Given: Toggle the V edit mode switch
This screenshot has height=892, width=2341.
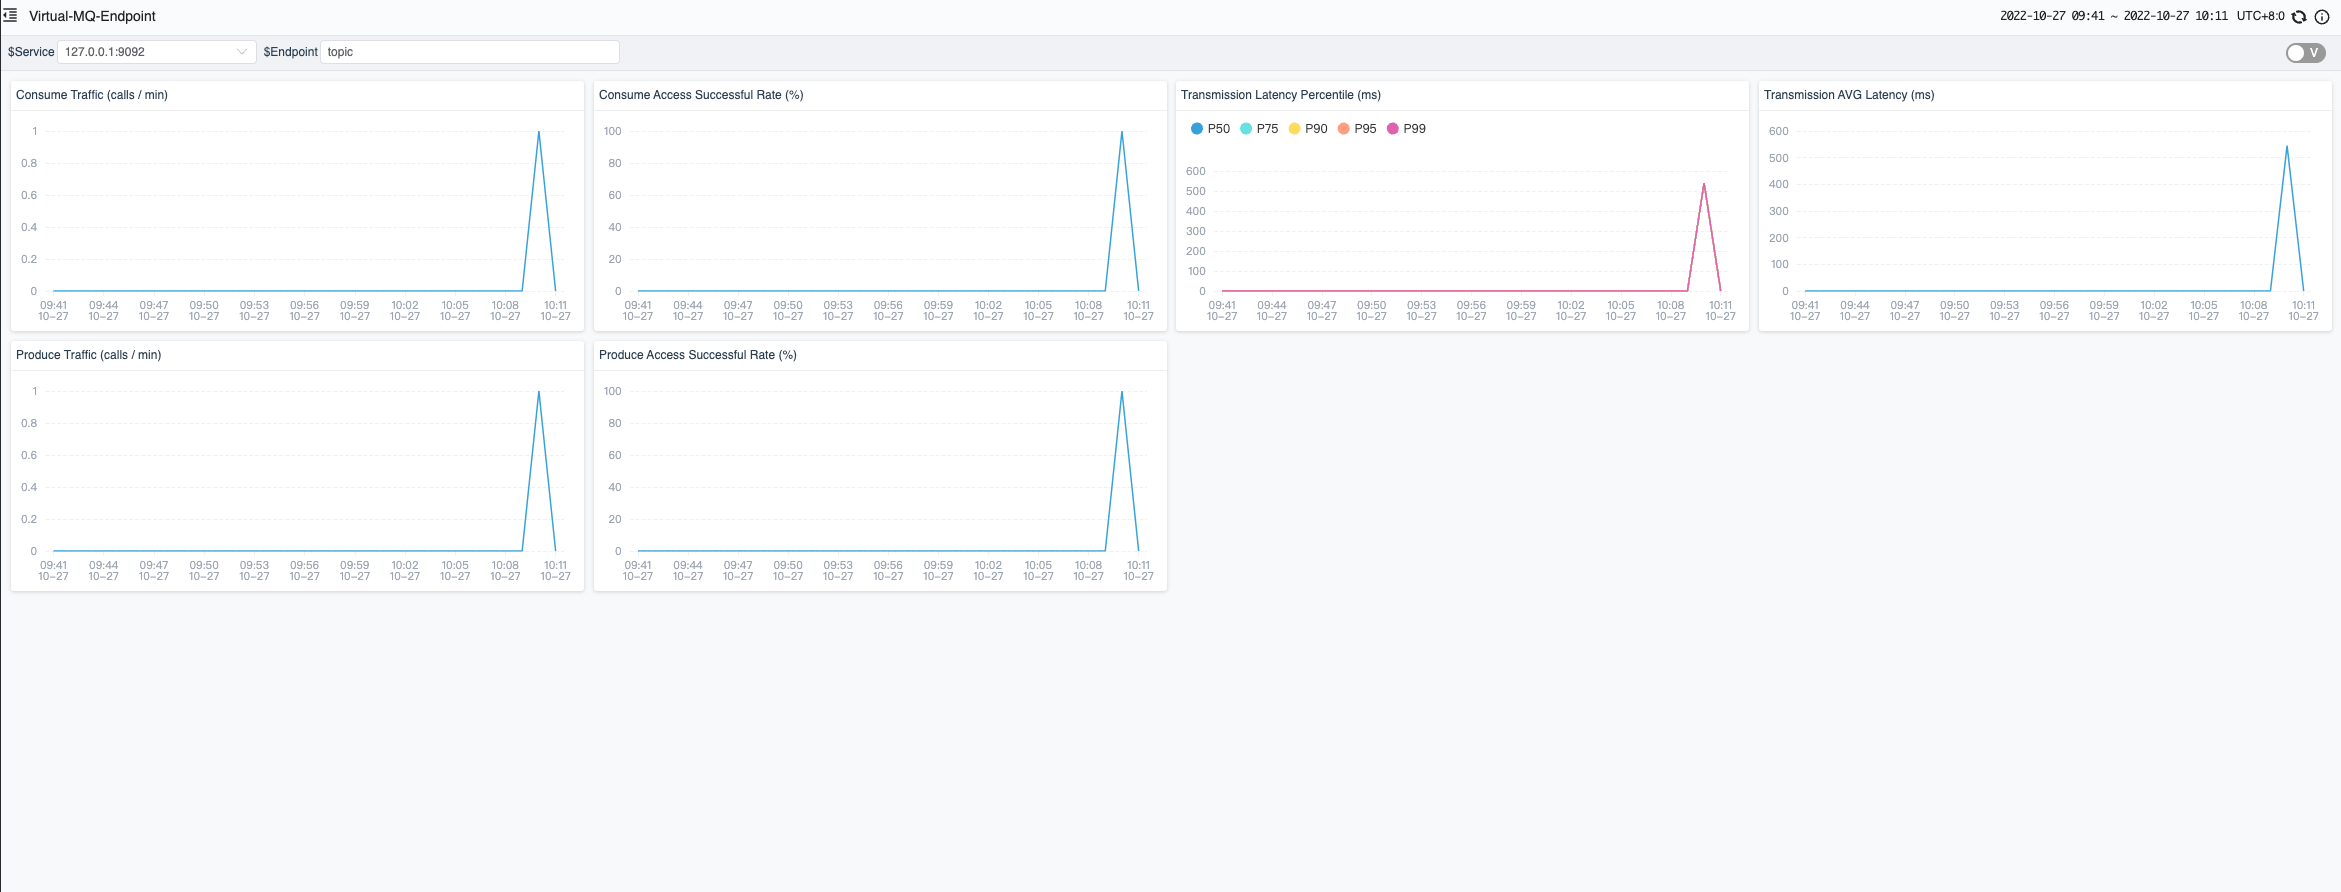Looking at the screenshot, I should [2306, 53].
